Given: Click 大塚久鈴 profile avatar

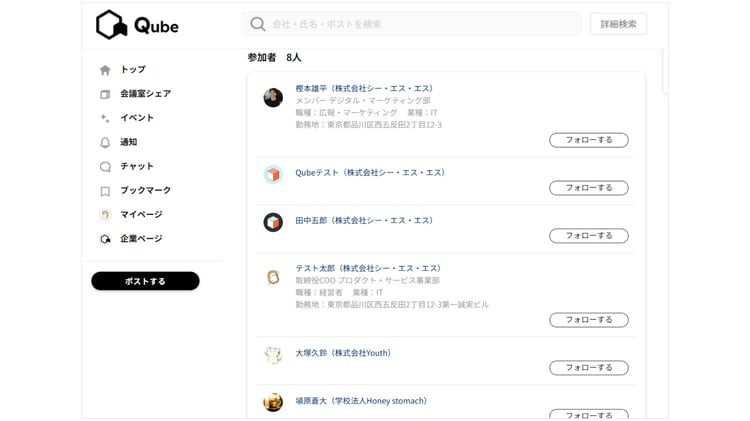Looking at the screenshot, I should [x=273, y=355].
